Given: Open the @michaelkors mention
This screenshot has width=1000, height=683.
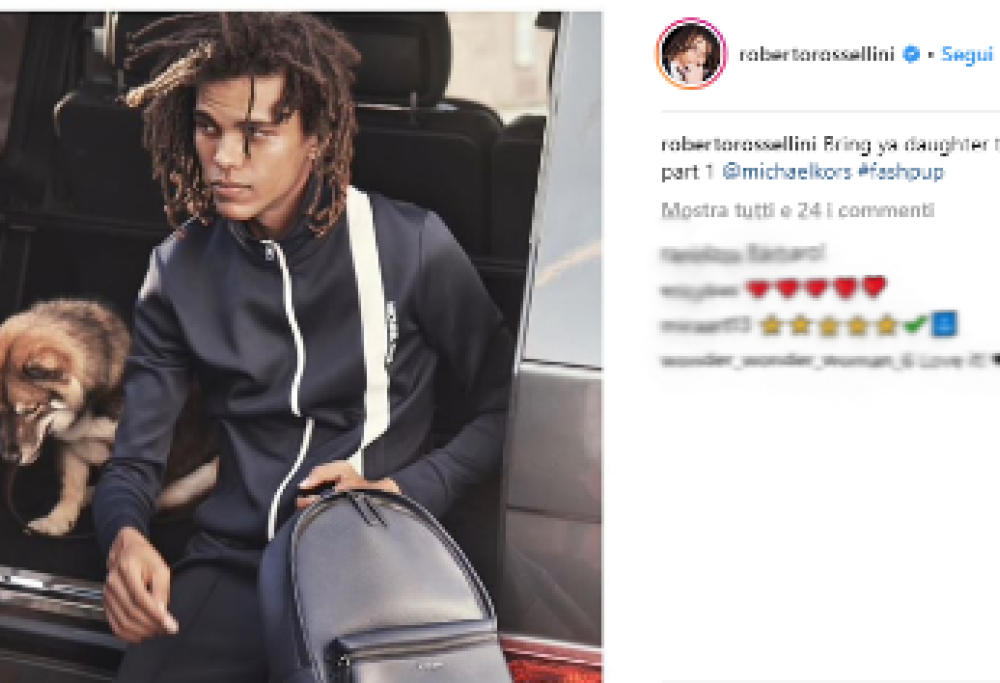Looking at the screenshot, I should [x=787, y=172].
